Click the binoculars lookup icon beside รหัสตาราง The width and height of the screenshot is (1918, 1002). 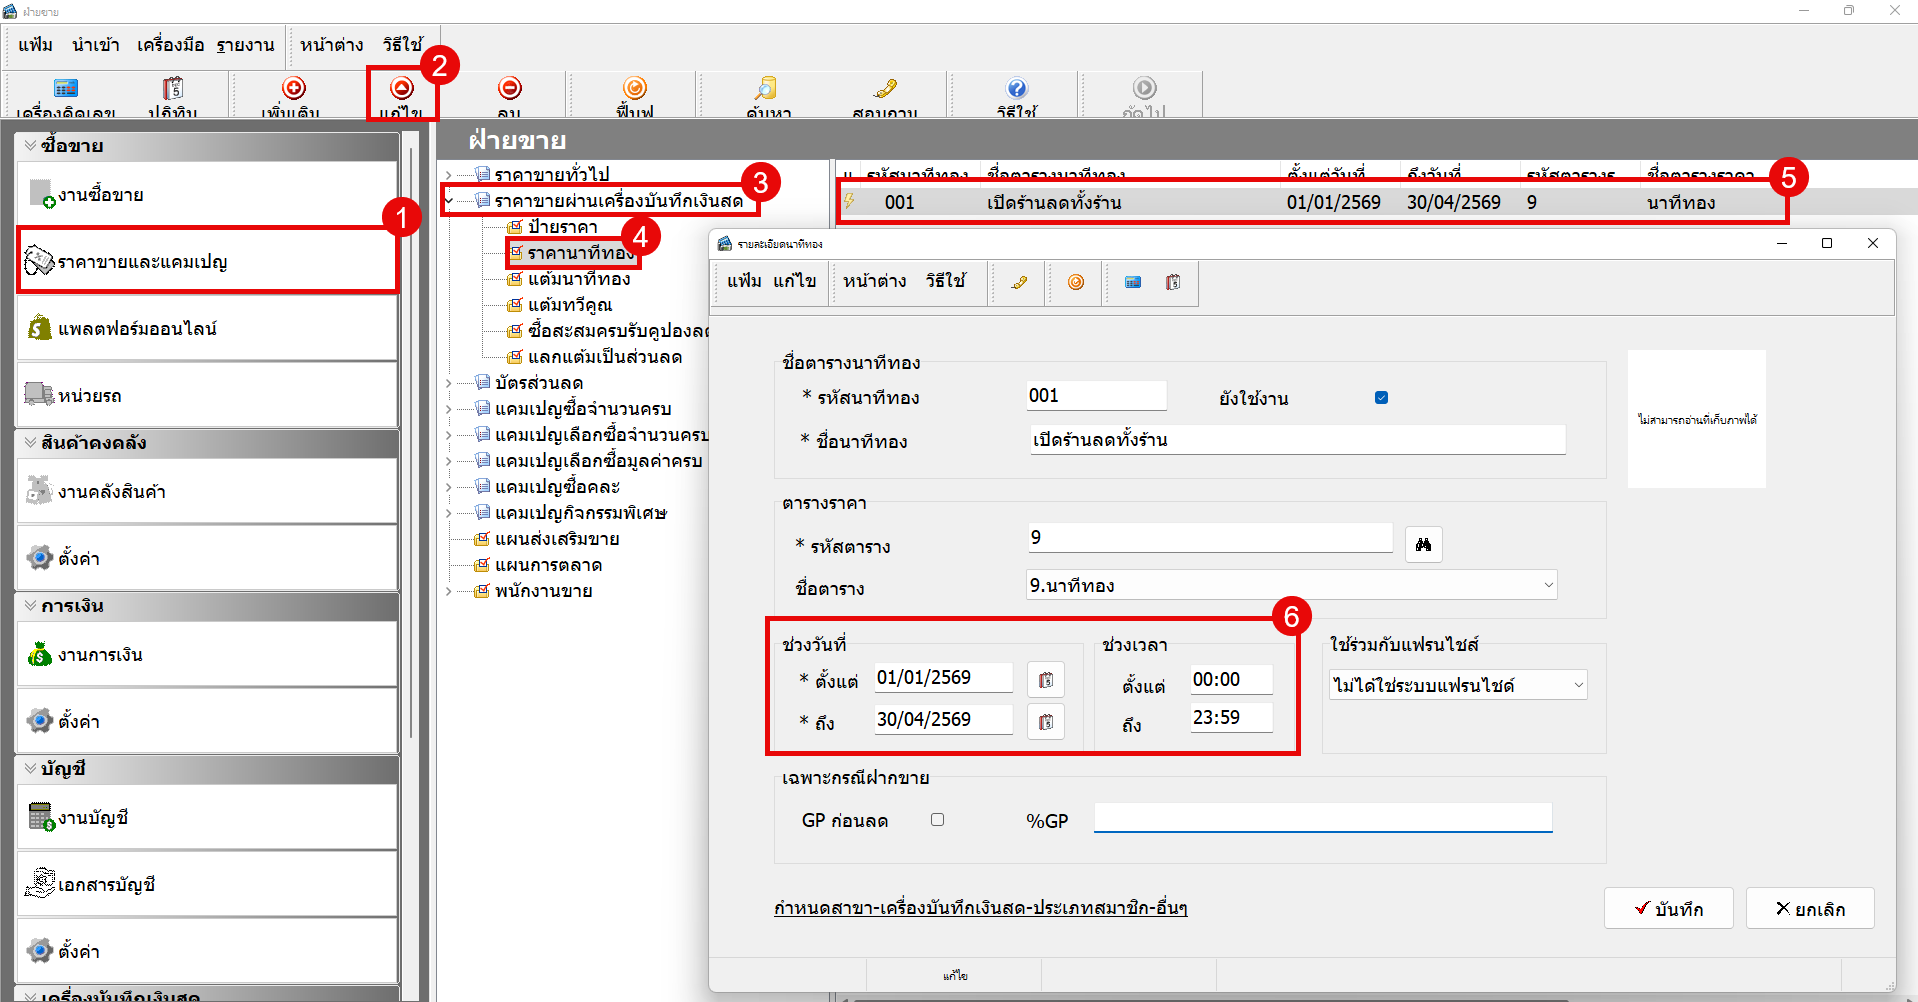click(1424, 544)
